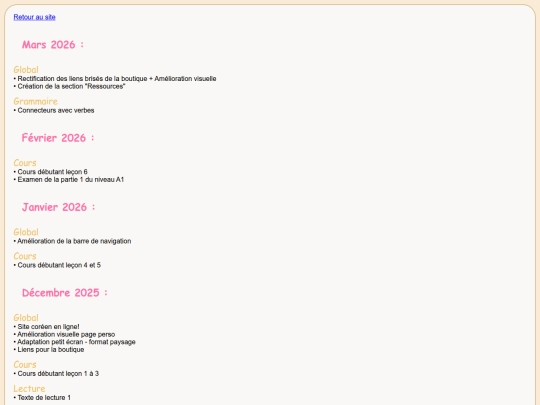Click the 'Lecture' subheading
540x405 pixels.
[29, 388]
